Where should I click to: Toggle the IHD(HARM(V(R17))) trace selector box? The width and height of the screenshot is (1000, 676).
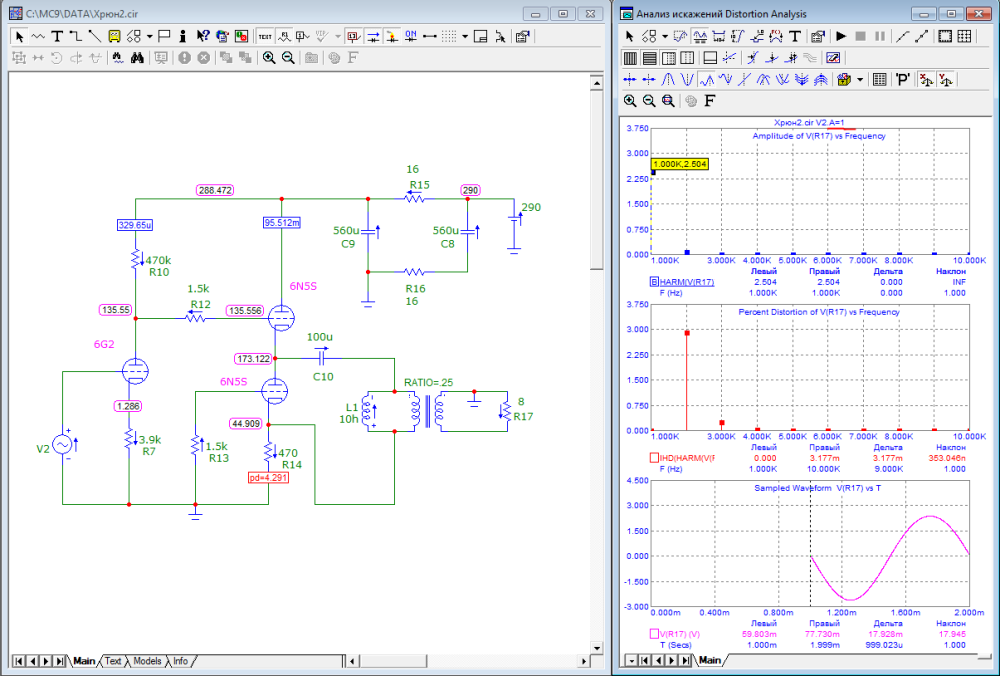pos(654,458)
